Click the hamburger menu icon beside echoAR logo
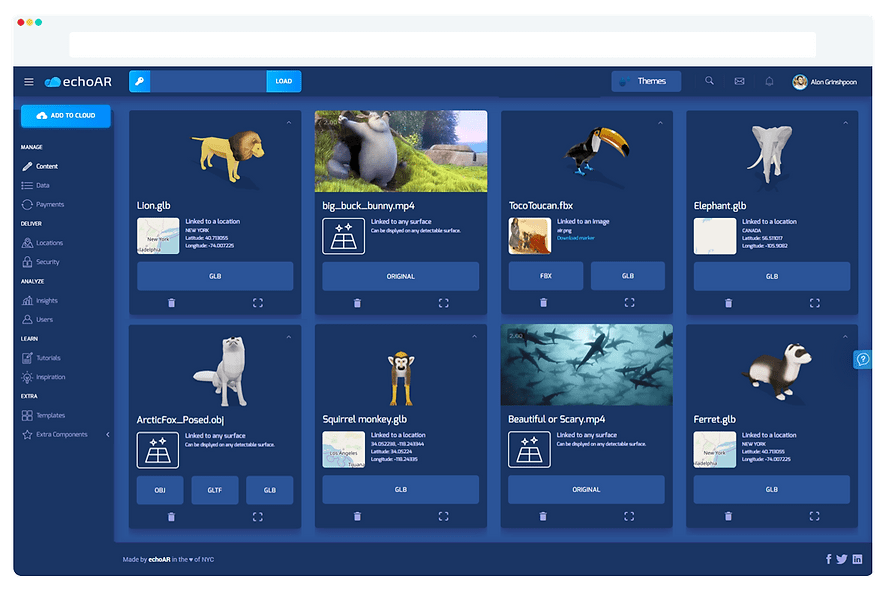This screenshot has width=888, height=590. 29,82
